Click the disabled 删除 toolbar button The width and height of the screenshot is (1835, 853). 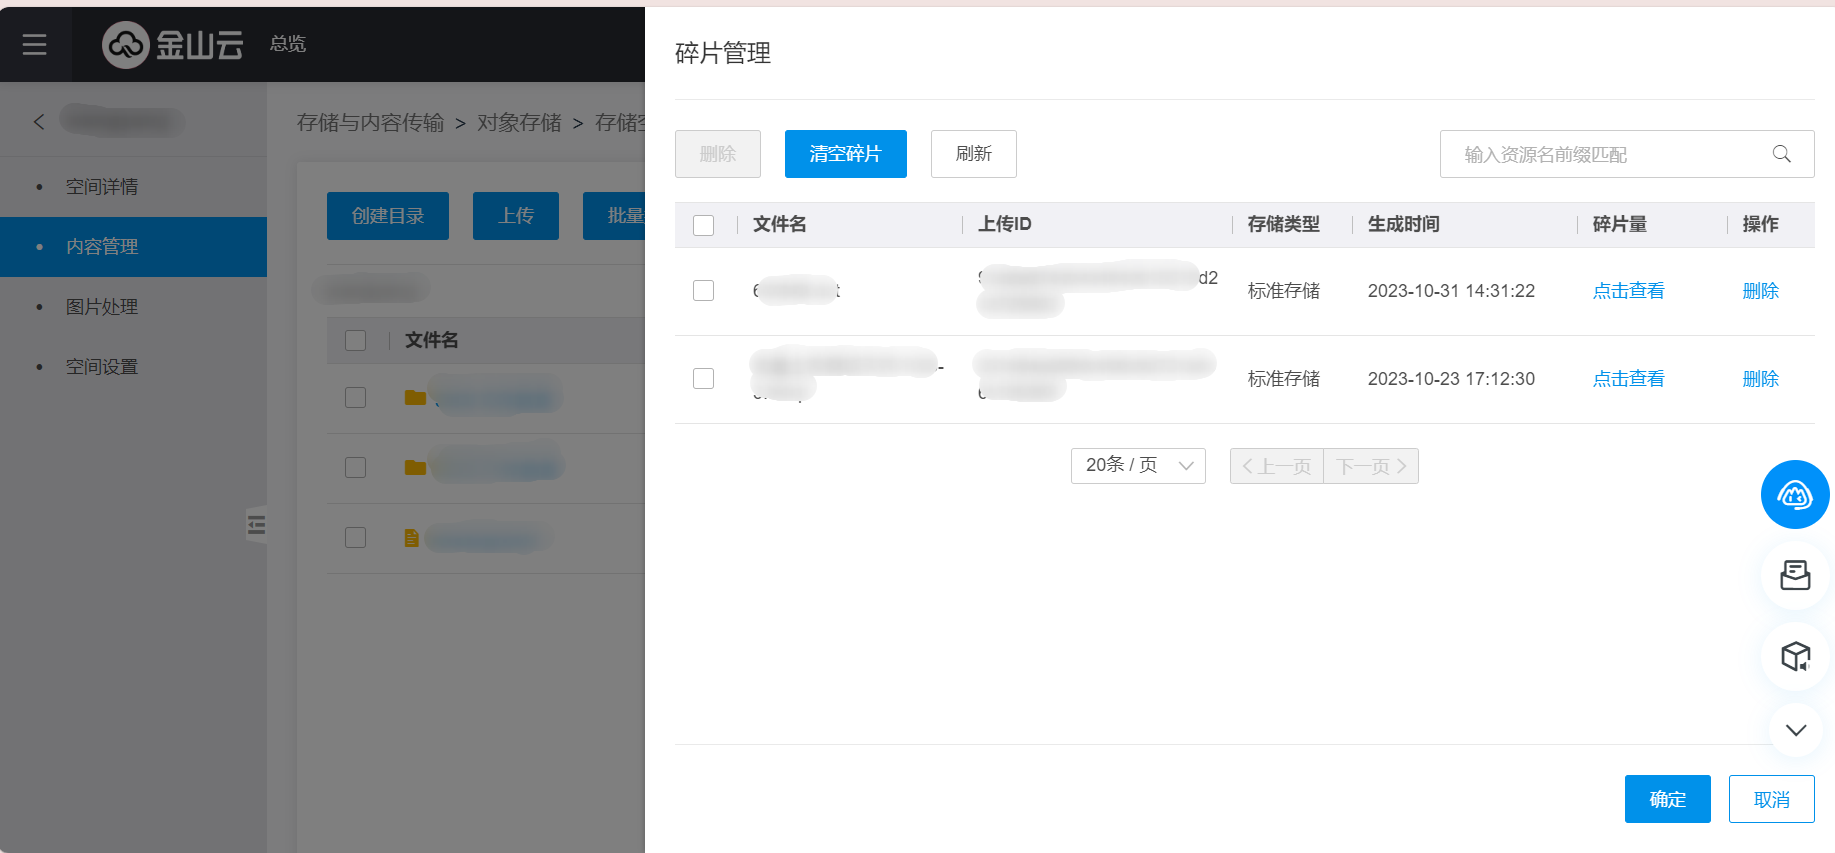[718, 154]
